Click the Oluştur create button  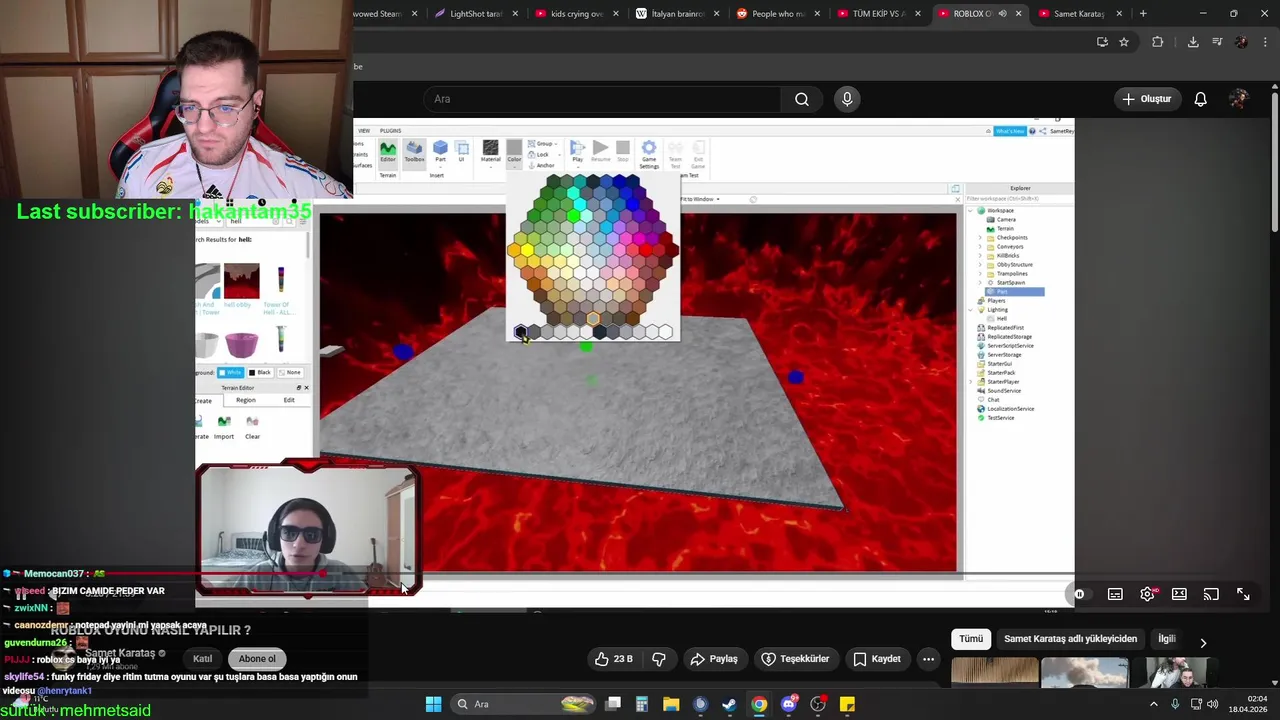[x=1146, y=99]
